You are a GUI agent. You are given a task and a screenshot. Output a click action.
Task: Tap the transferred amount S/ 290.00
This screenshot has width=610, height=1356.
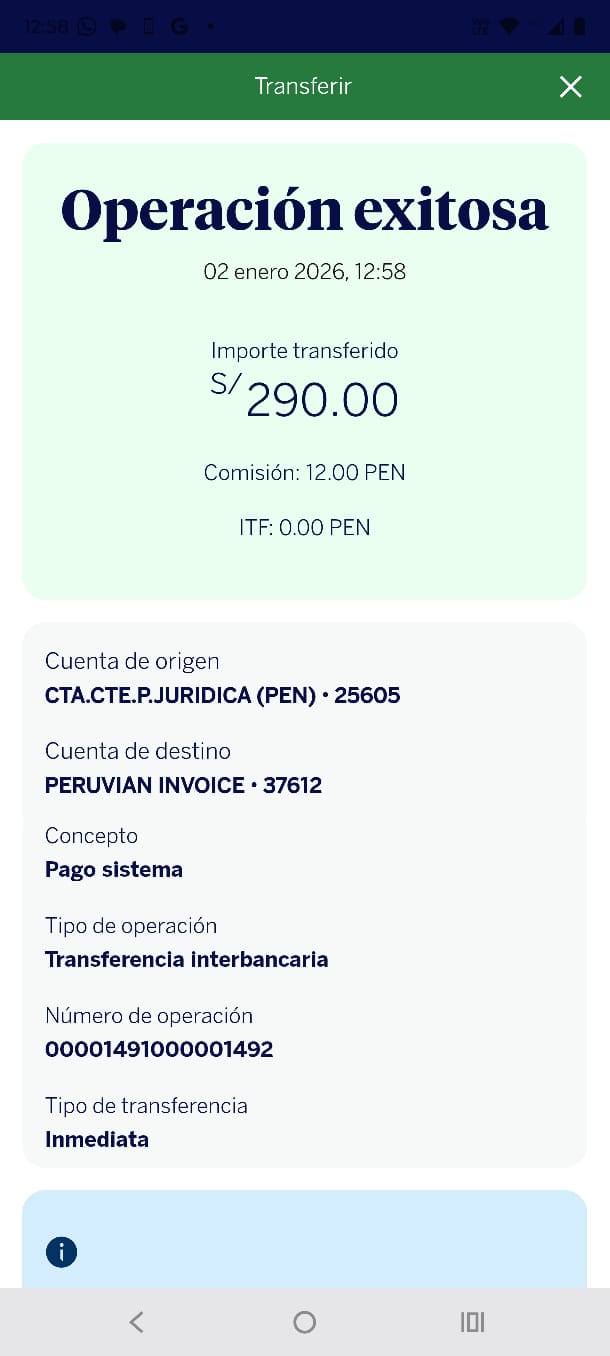305,399
